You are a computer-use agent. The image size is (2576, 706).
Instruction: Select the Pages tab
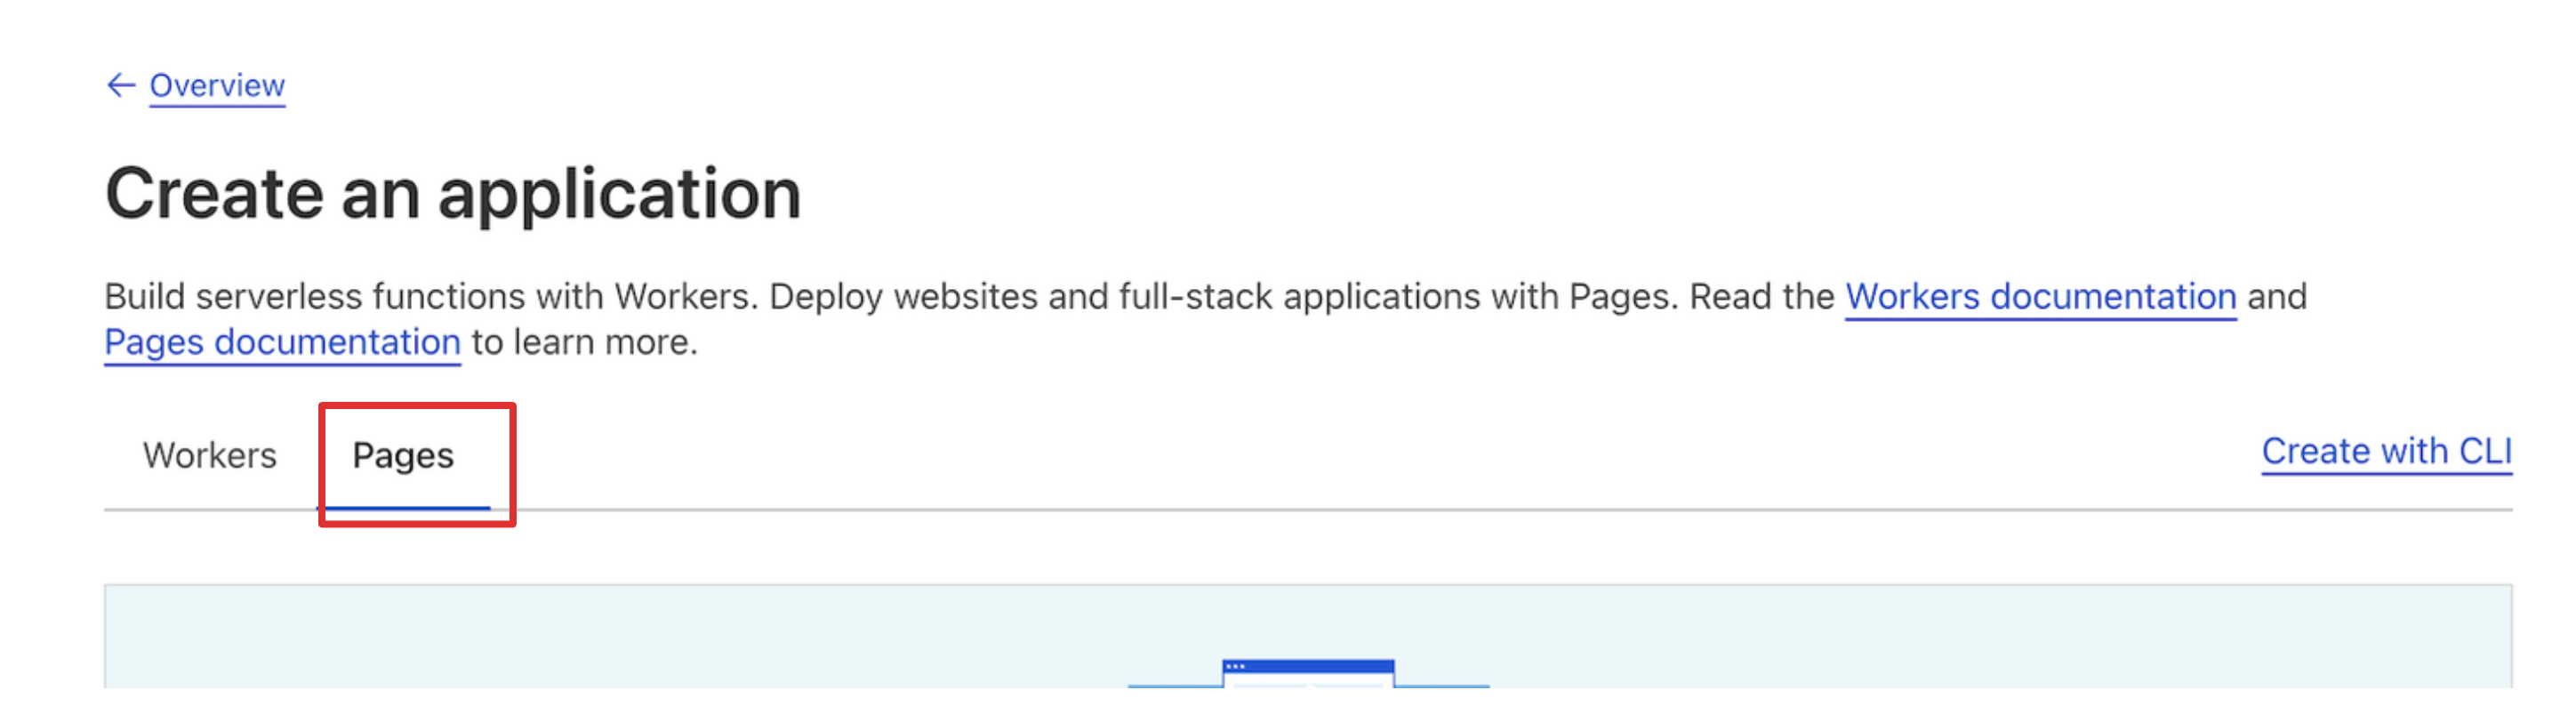pos(403,456)
